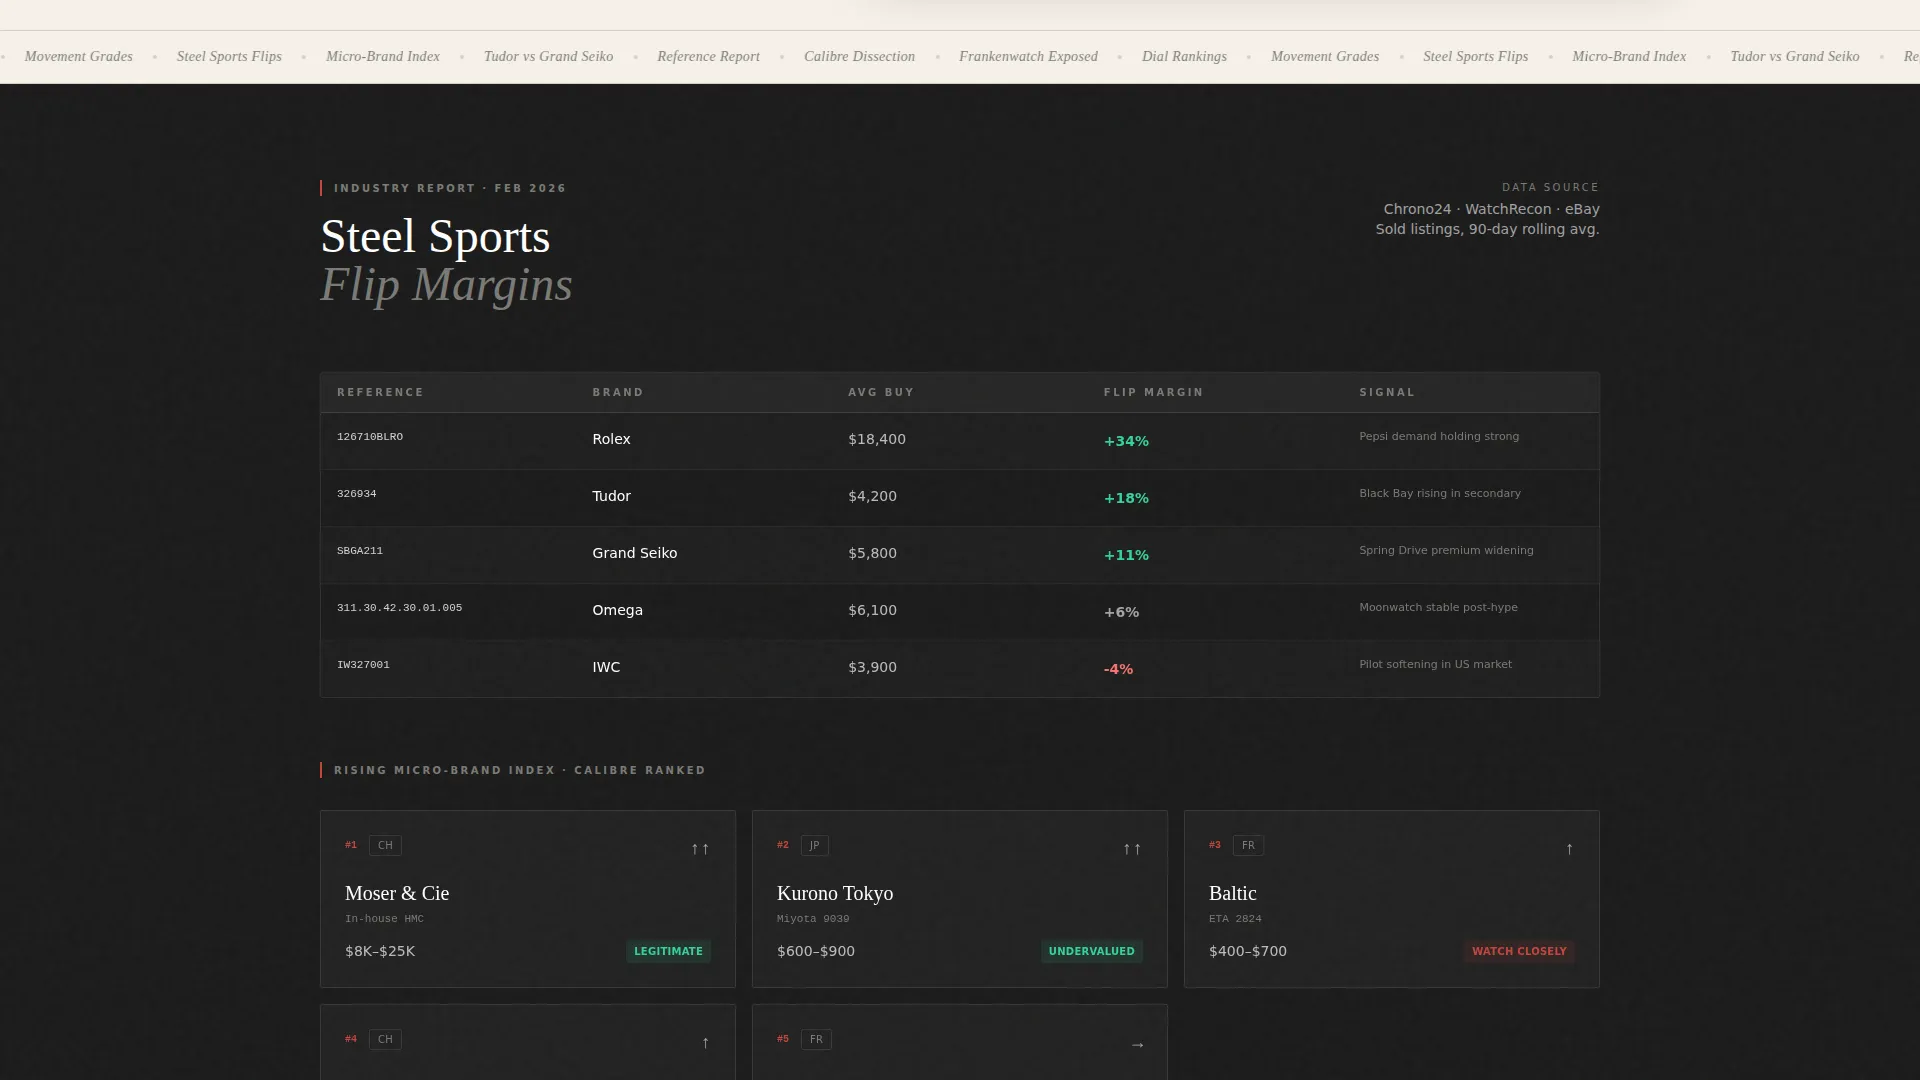
Task: Click 'Moonwatch stable post-hype' signal
Action: tap(1438, 607)
